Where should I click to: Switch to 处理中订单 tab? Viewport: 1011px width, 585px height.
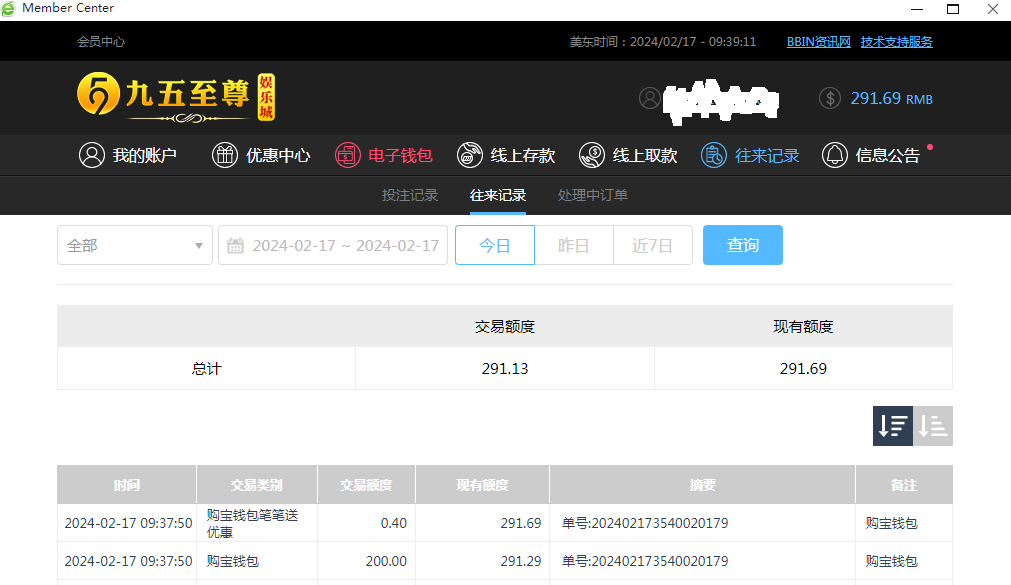tap(593, 195)
